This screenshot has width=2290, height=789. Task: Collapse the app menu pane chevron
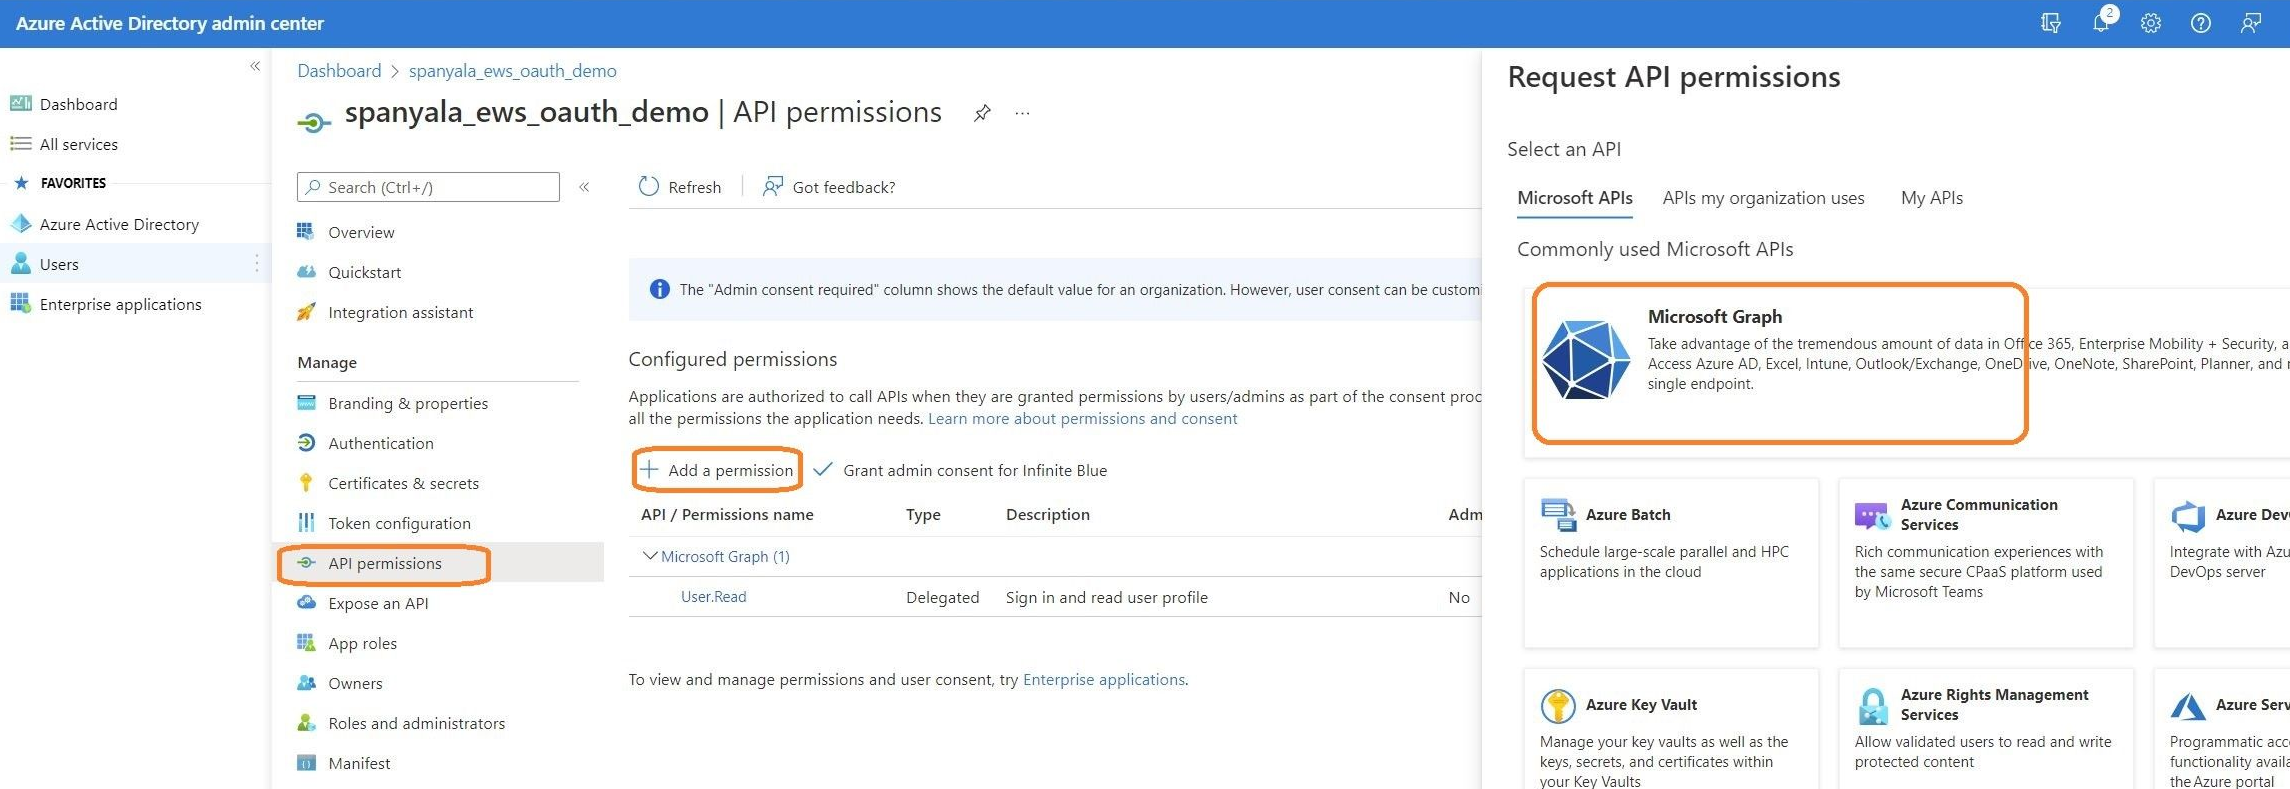[x=584, y=187]
